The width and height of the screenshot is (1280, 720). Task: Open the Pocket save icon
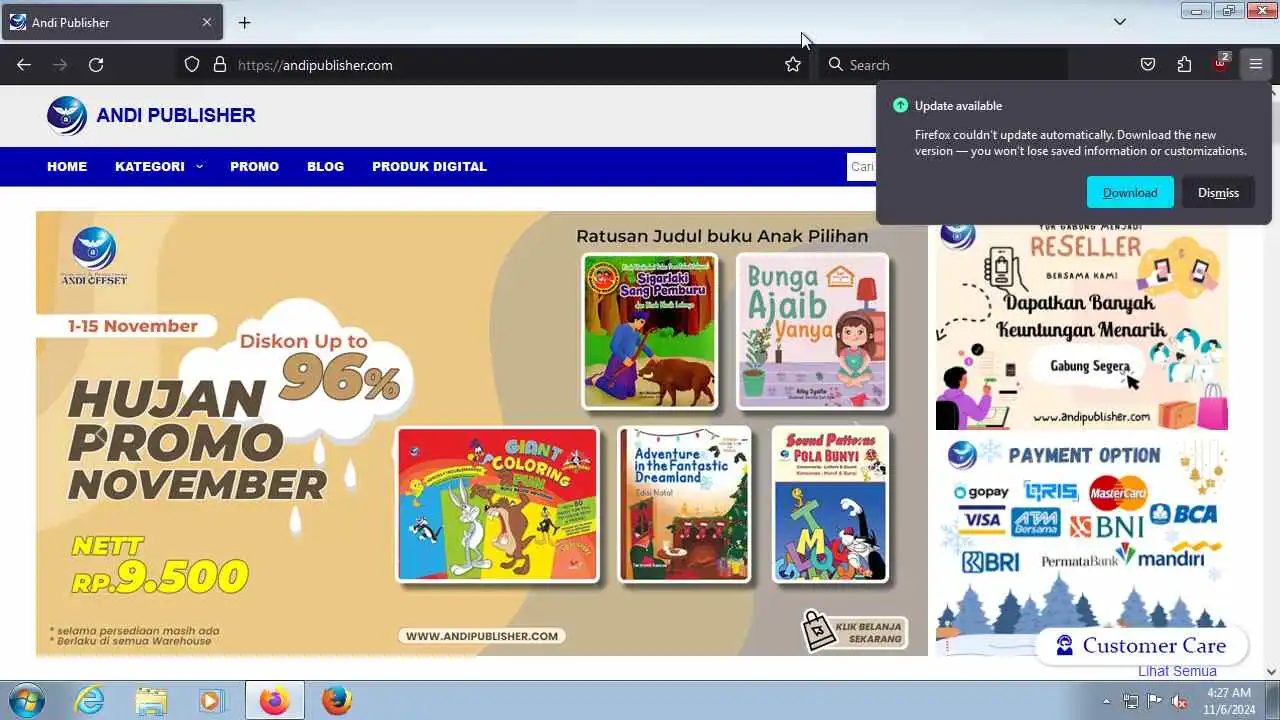tap(1148, 65)
